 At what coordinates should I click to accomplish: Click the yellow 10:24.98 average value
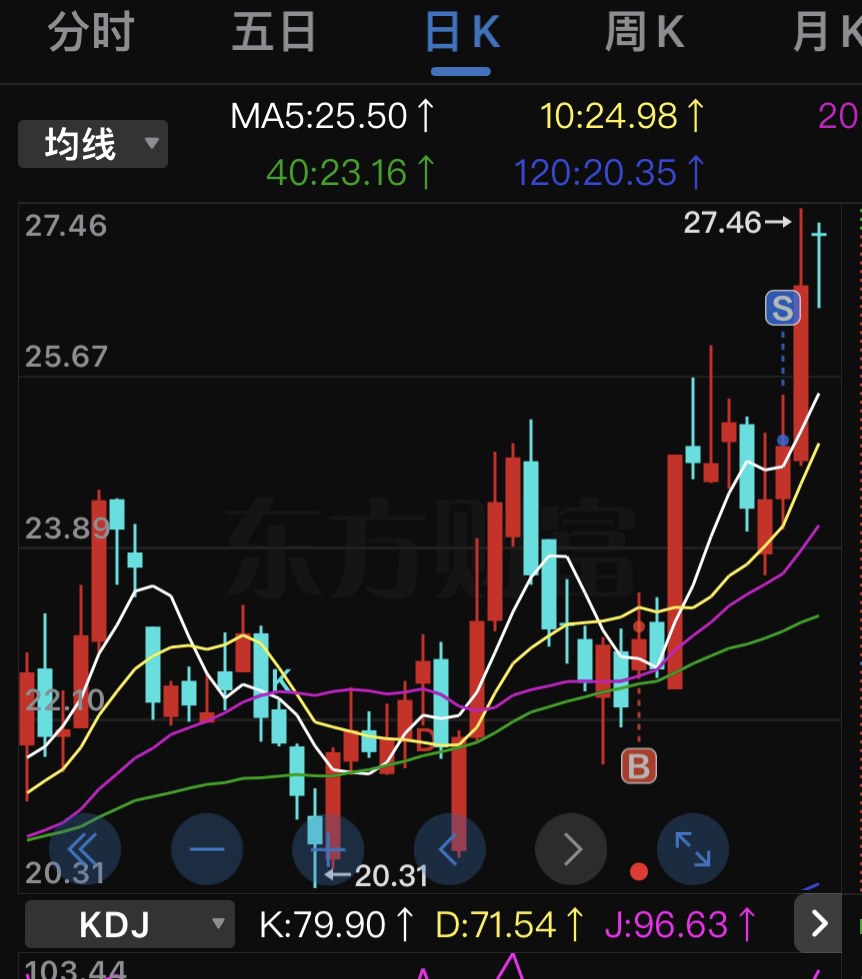tap(622, 116)
